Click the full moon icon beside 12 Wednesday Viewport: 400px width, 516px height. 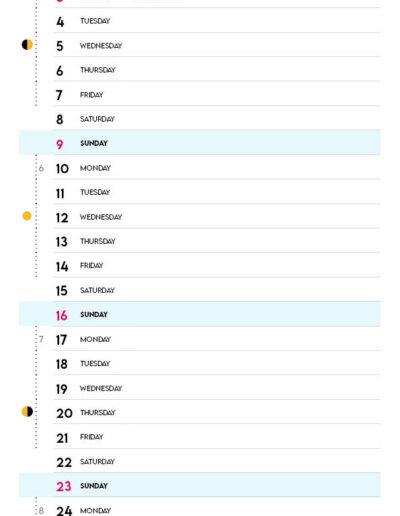[27, 216]
